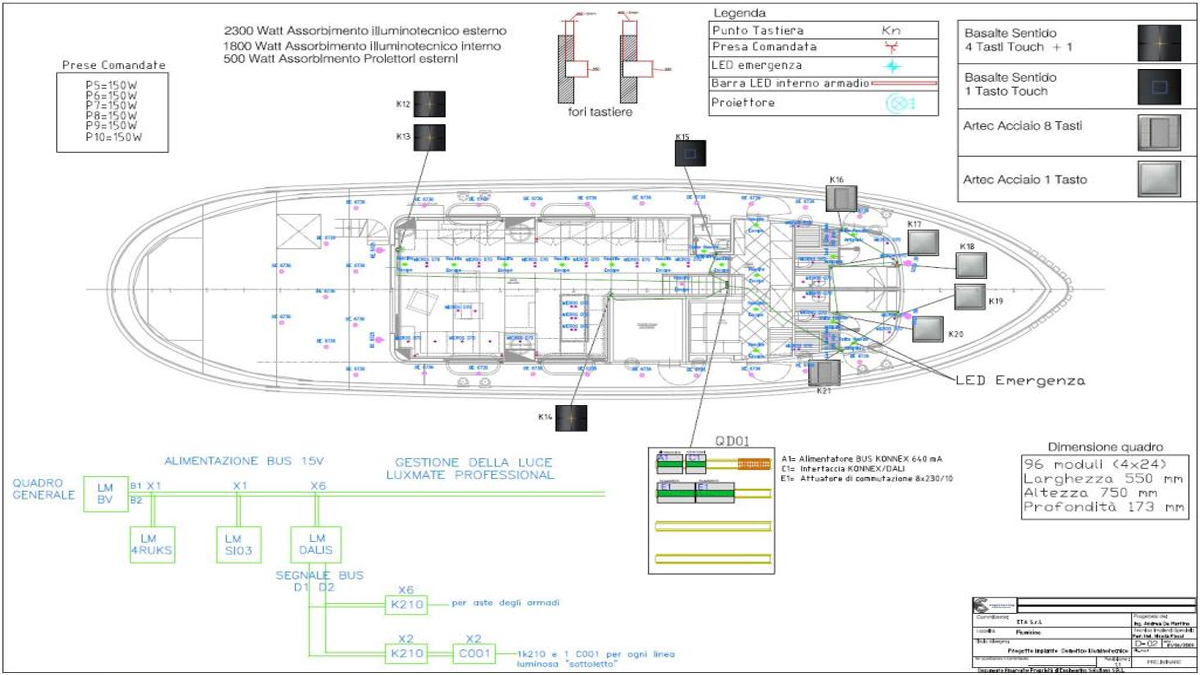Select the steel keypad image labeled K19

pos(970,297)
